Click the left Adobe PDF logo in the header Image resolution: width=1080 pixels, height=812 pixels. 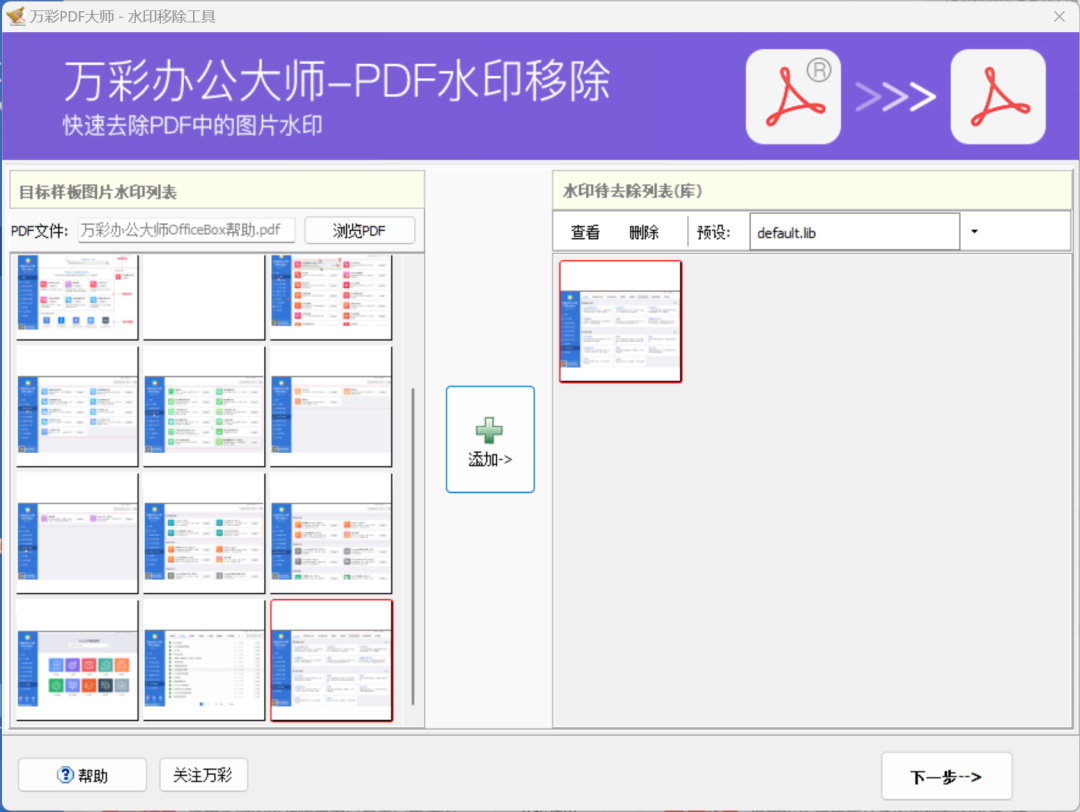pos(792,95)
